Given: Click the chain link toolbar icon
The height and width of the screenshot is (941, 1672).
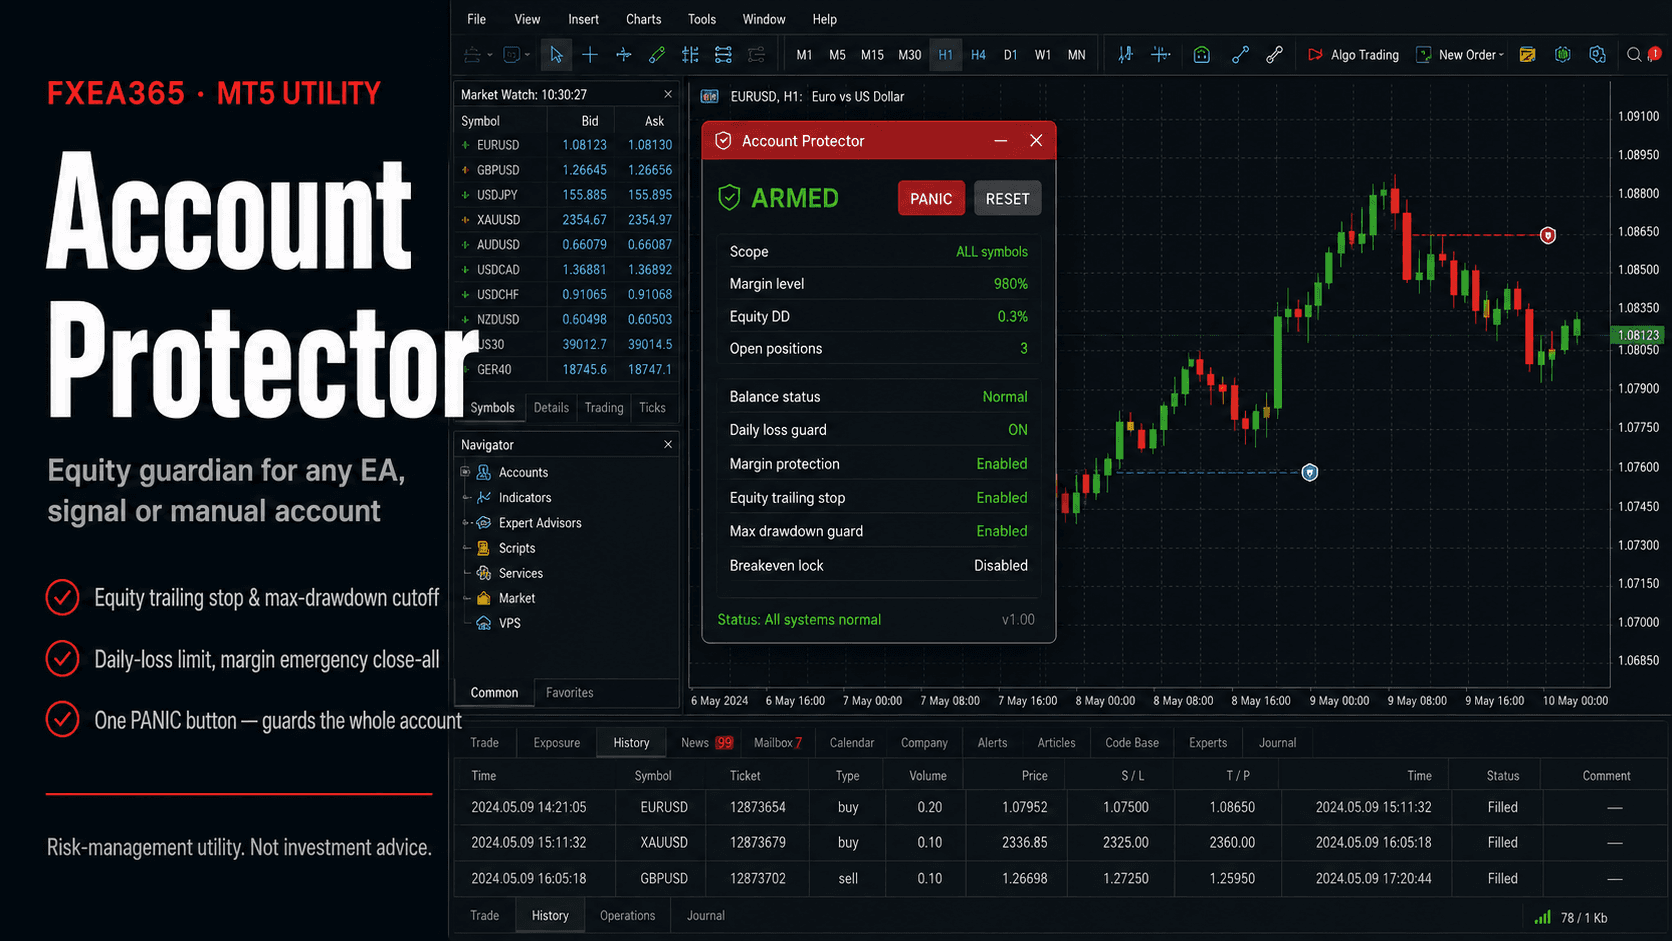Looking at the screenshot, I should click(1274, 55).
